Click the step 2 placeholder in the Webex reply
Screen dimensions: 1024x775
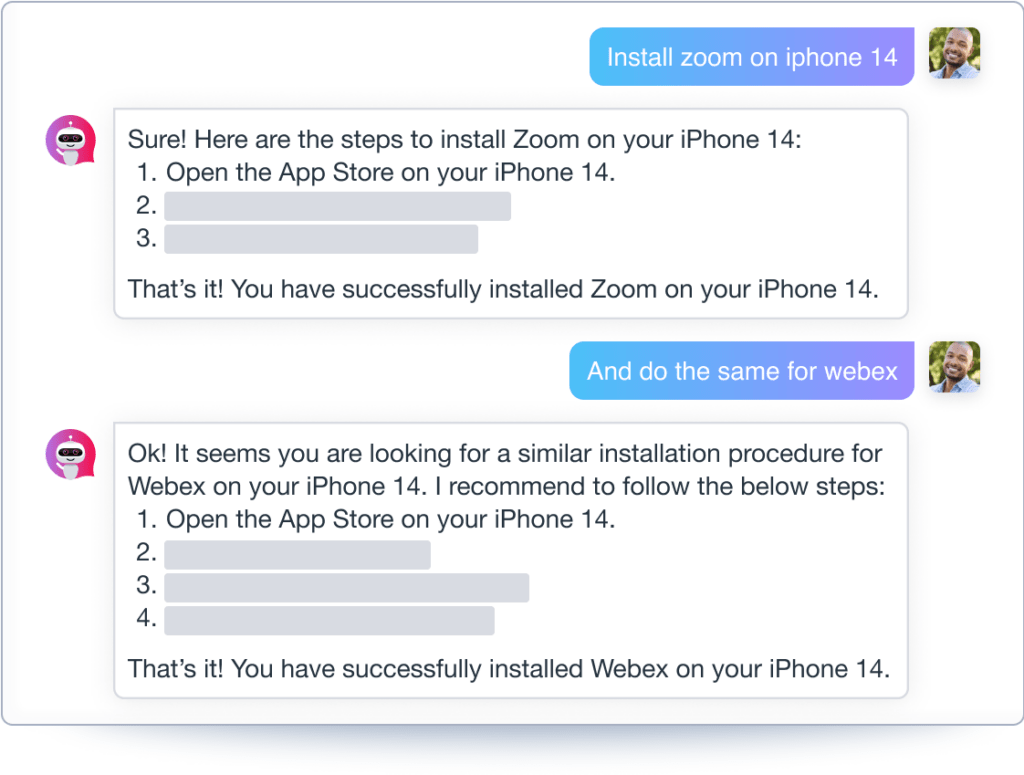pos(297,554)
